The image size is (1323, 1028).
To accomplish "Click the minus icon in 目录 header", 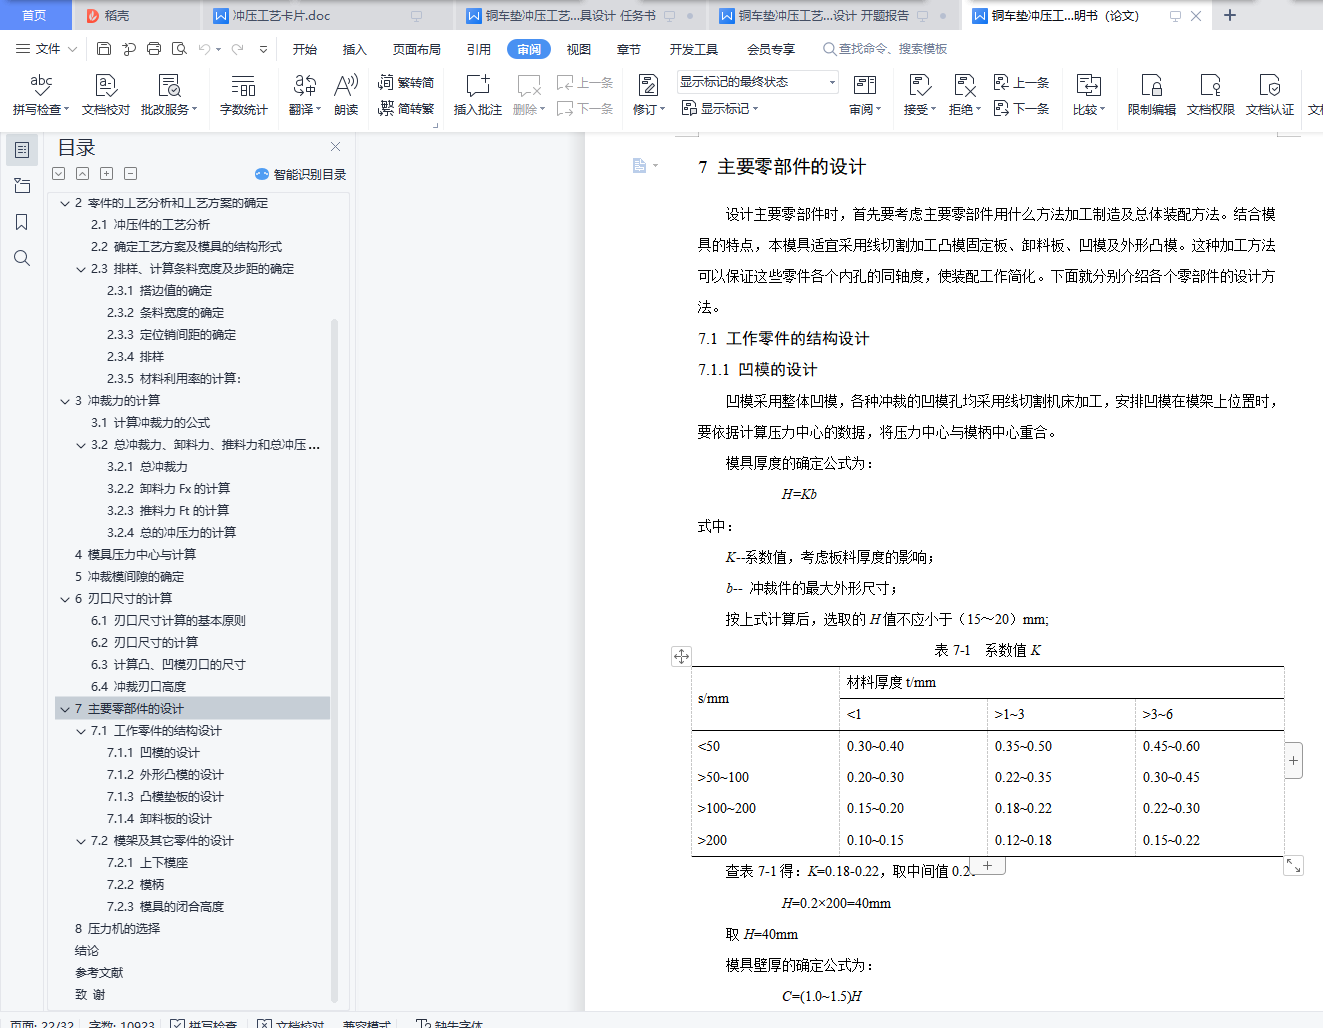I will (x=131, y=173).
